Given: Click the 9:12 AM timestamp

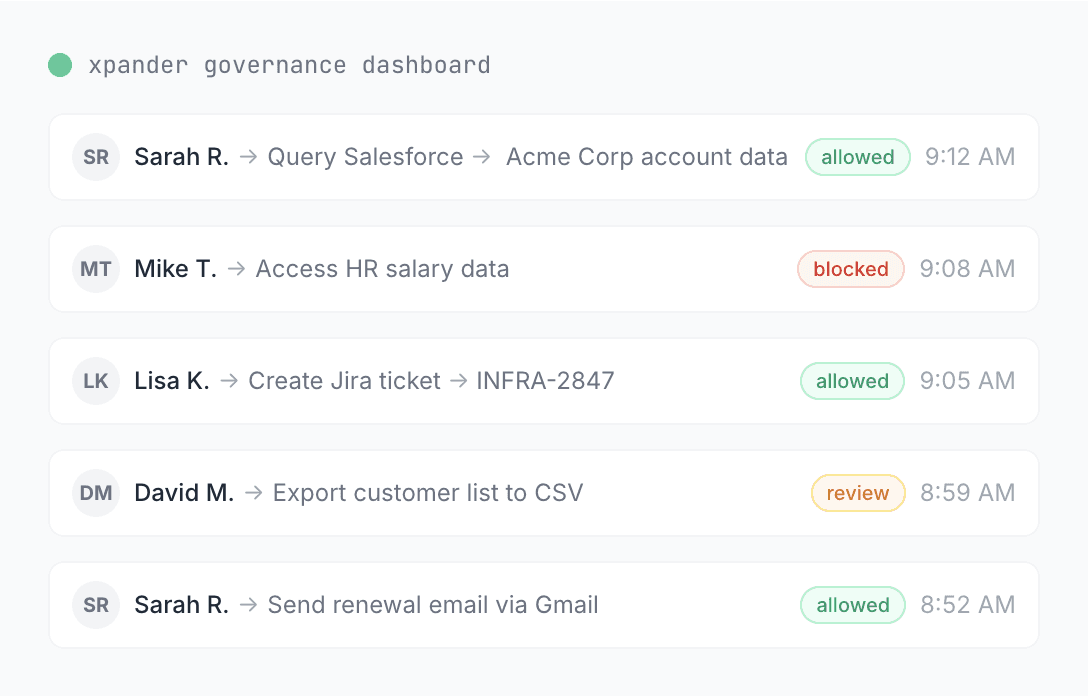Looking at the screenshot, I should pos(970,157).
